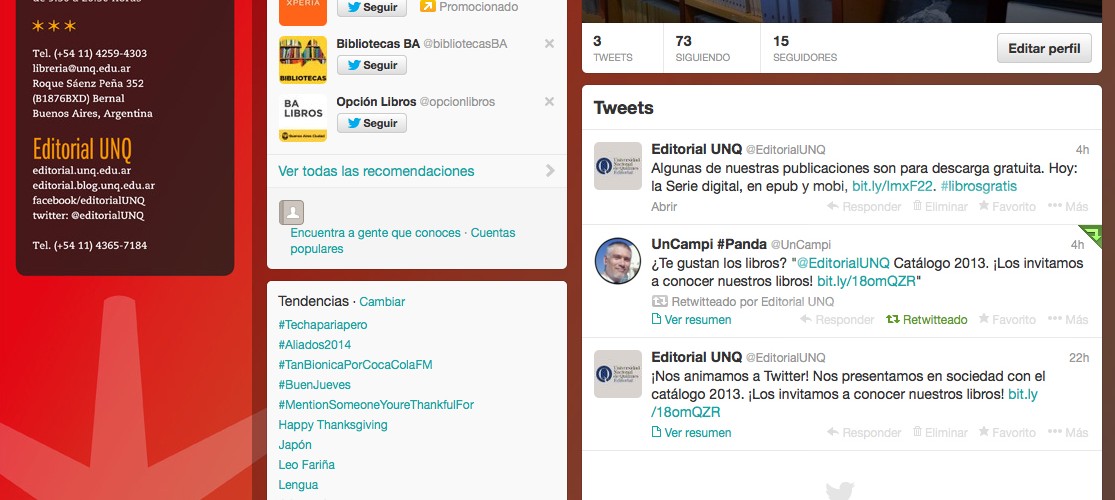Open trend #MentionSomeoneYoureThankfulFor
The image size is (1115, 500).
point(376,405)
